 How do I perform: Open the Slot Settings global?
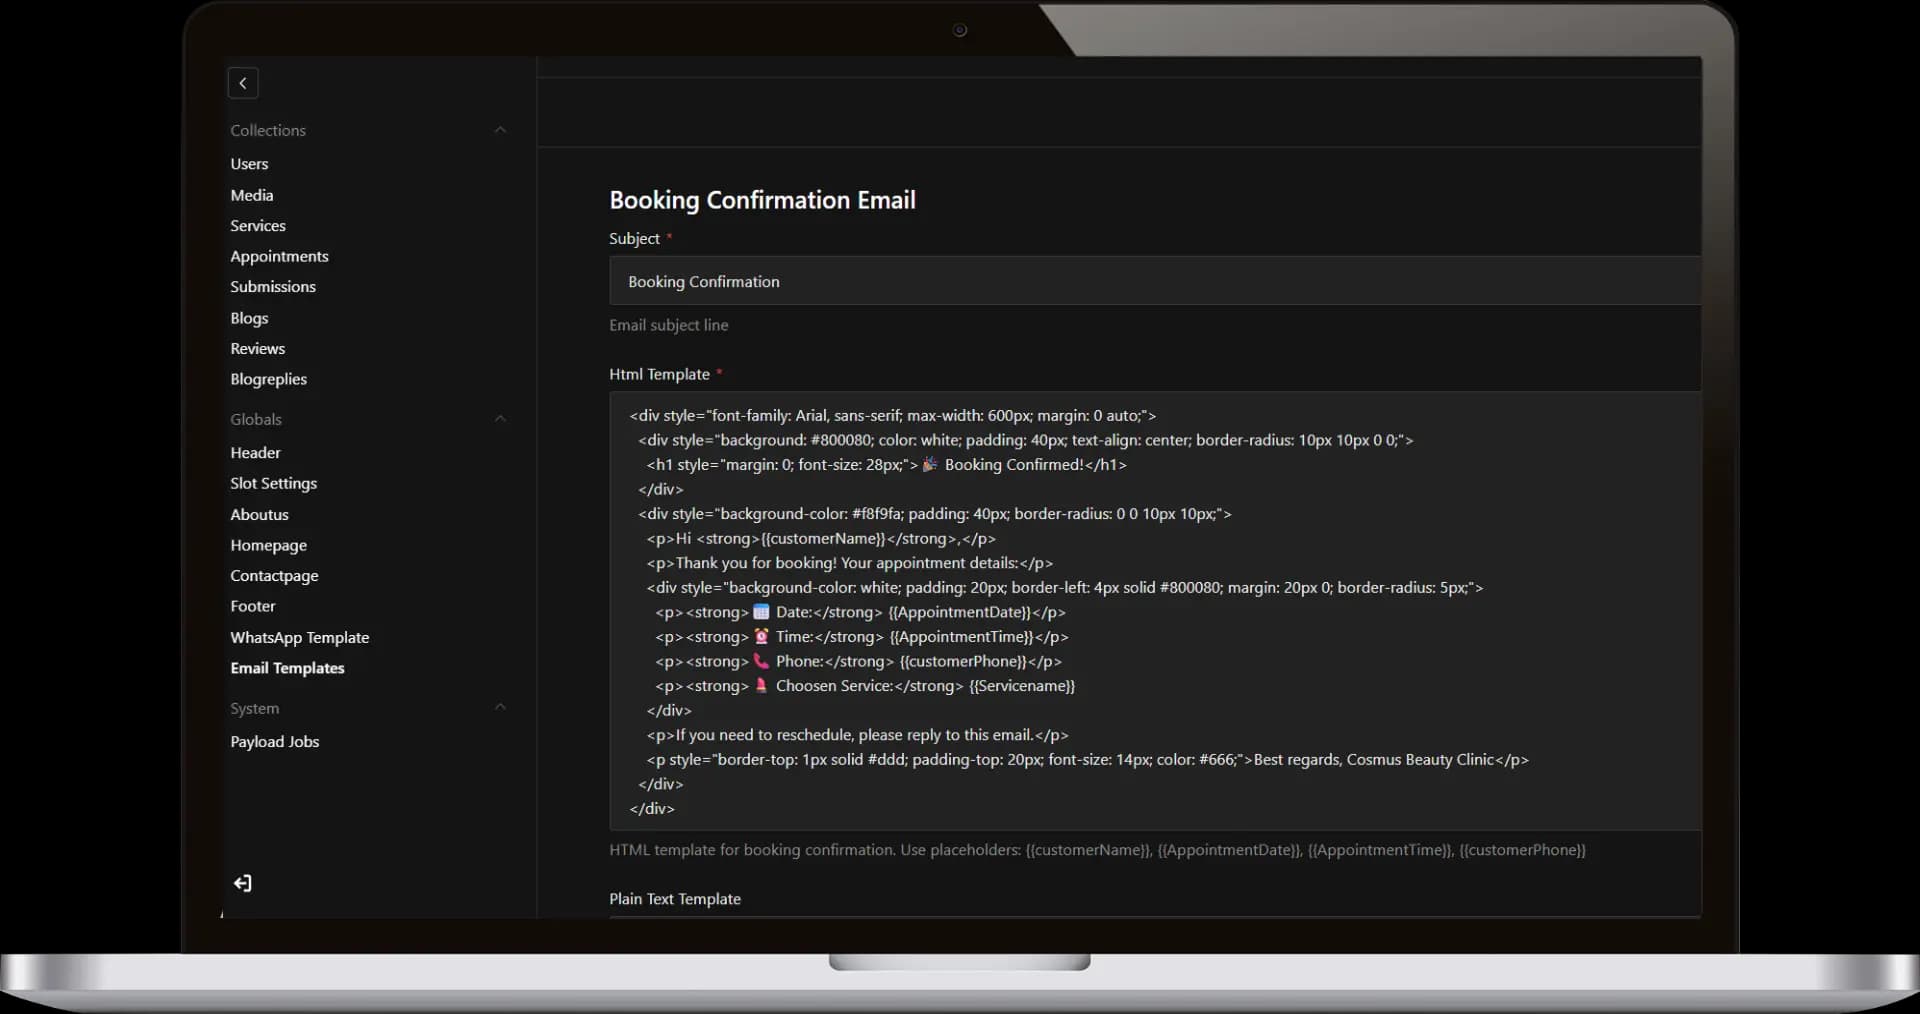click(273, 483)
